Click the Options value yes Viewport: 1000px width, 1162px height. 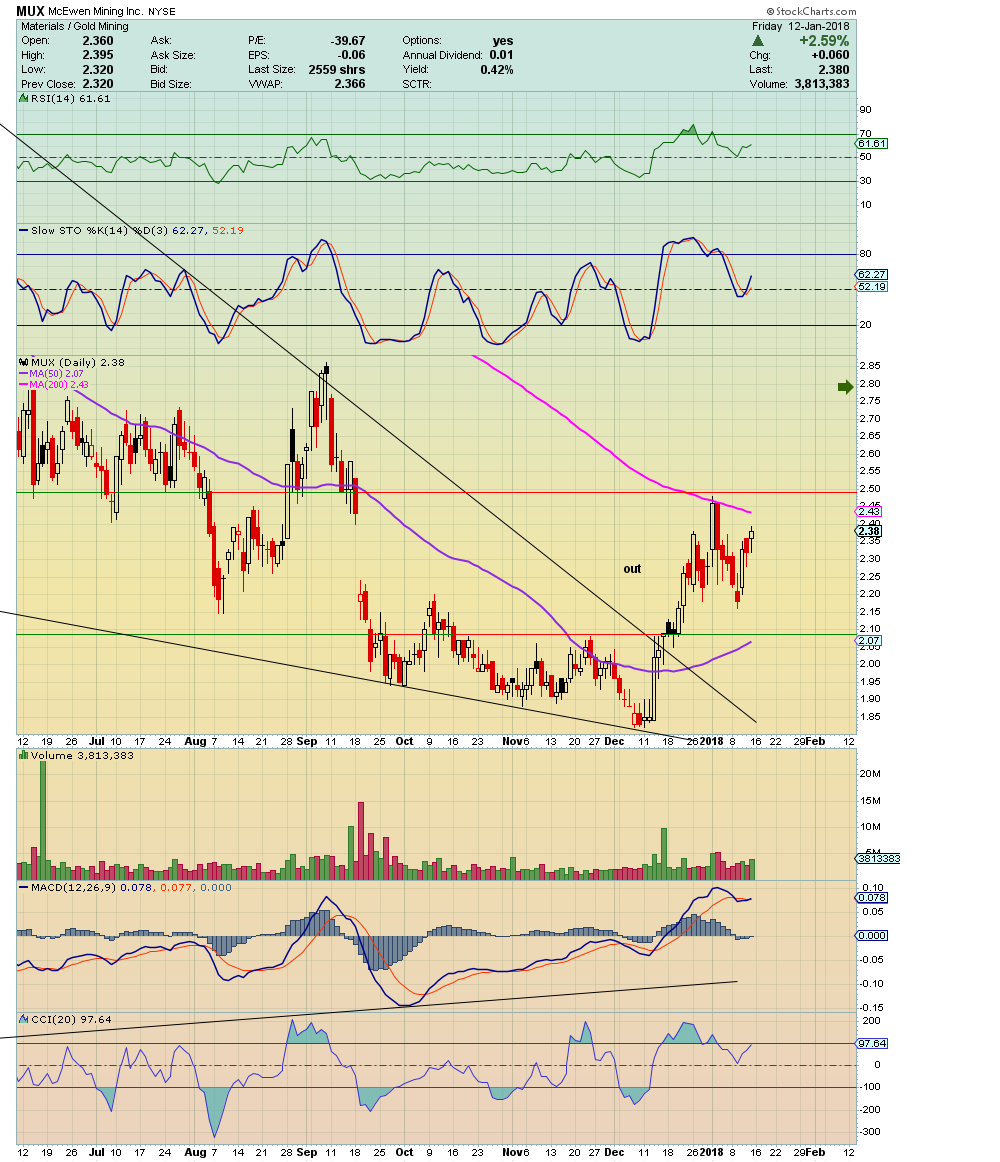pyautogui.click(x=503, y=41)
